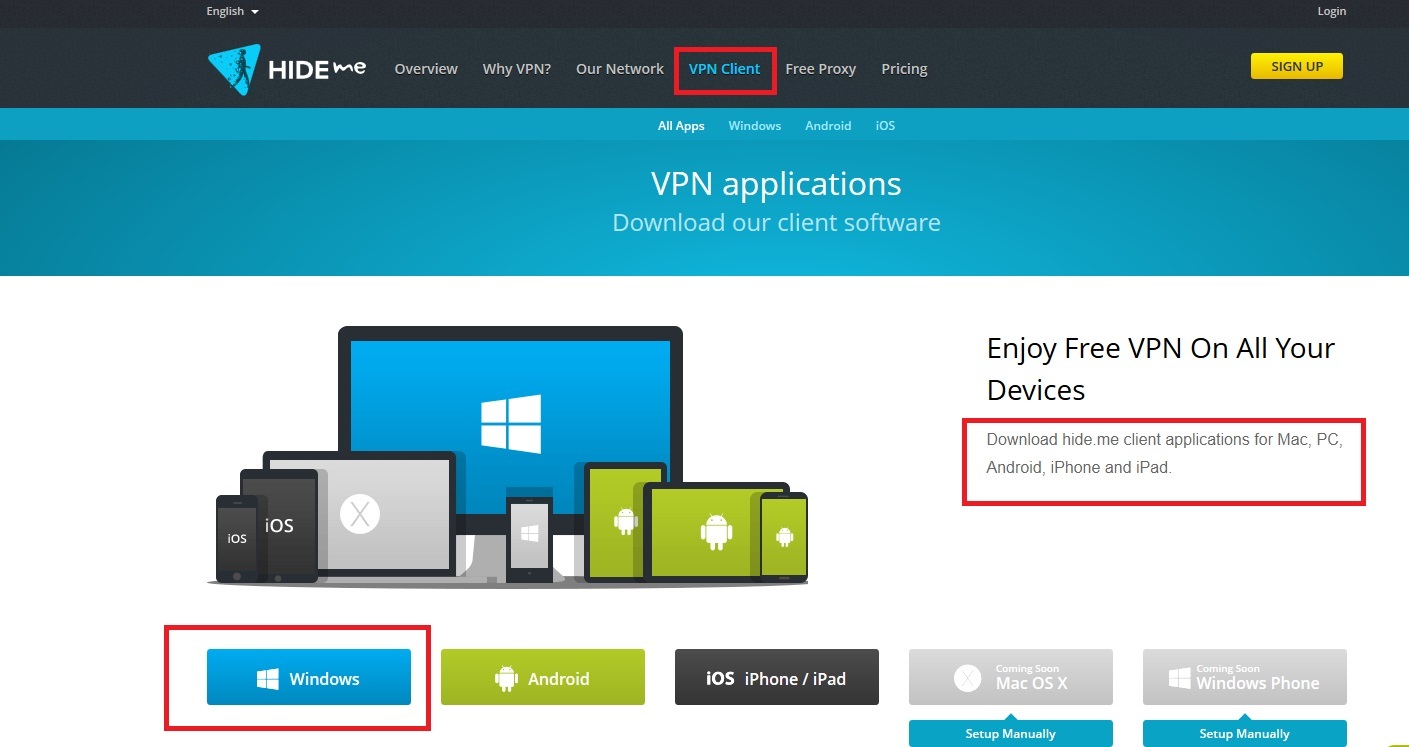Screen dimensions: 1409x747
Task: Click the Login link
Action: pyautogui.click(x=1332, y=11)
